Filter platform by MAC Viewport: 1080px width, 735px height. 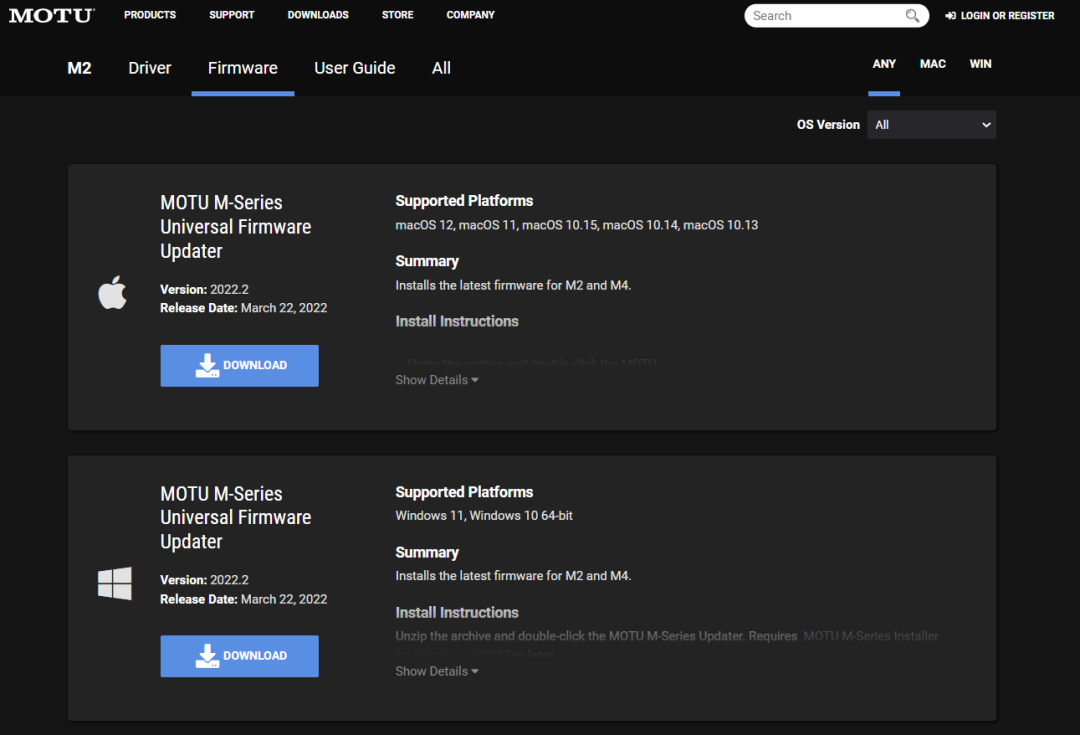[932, 64]
